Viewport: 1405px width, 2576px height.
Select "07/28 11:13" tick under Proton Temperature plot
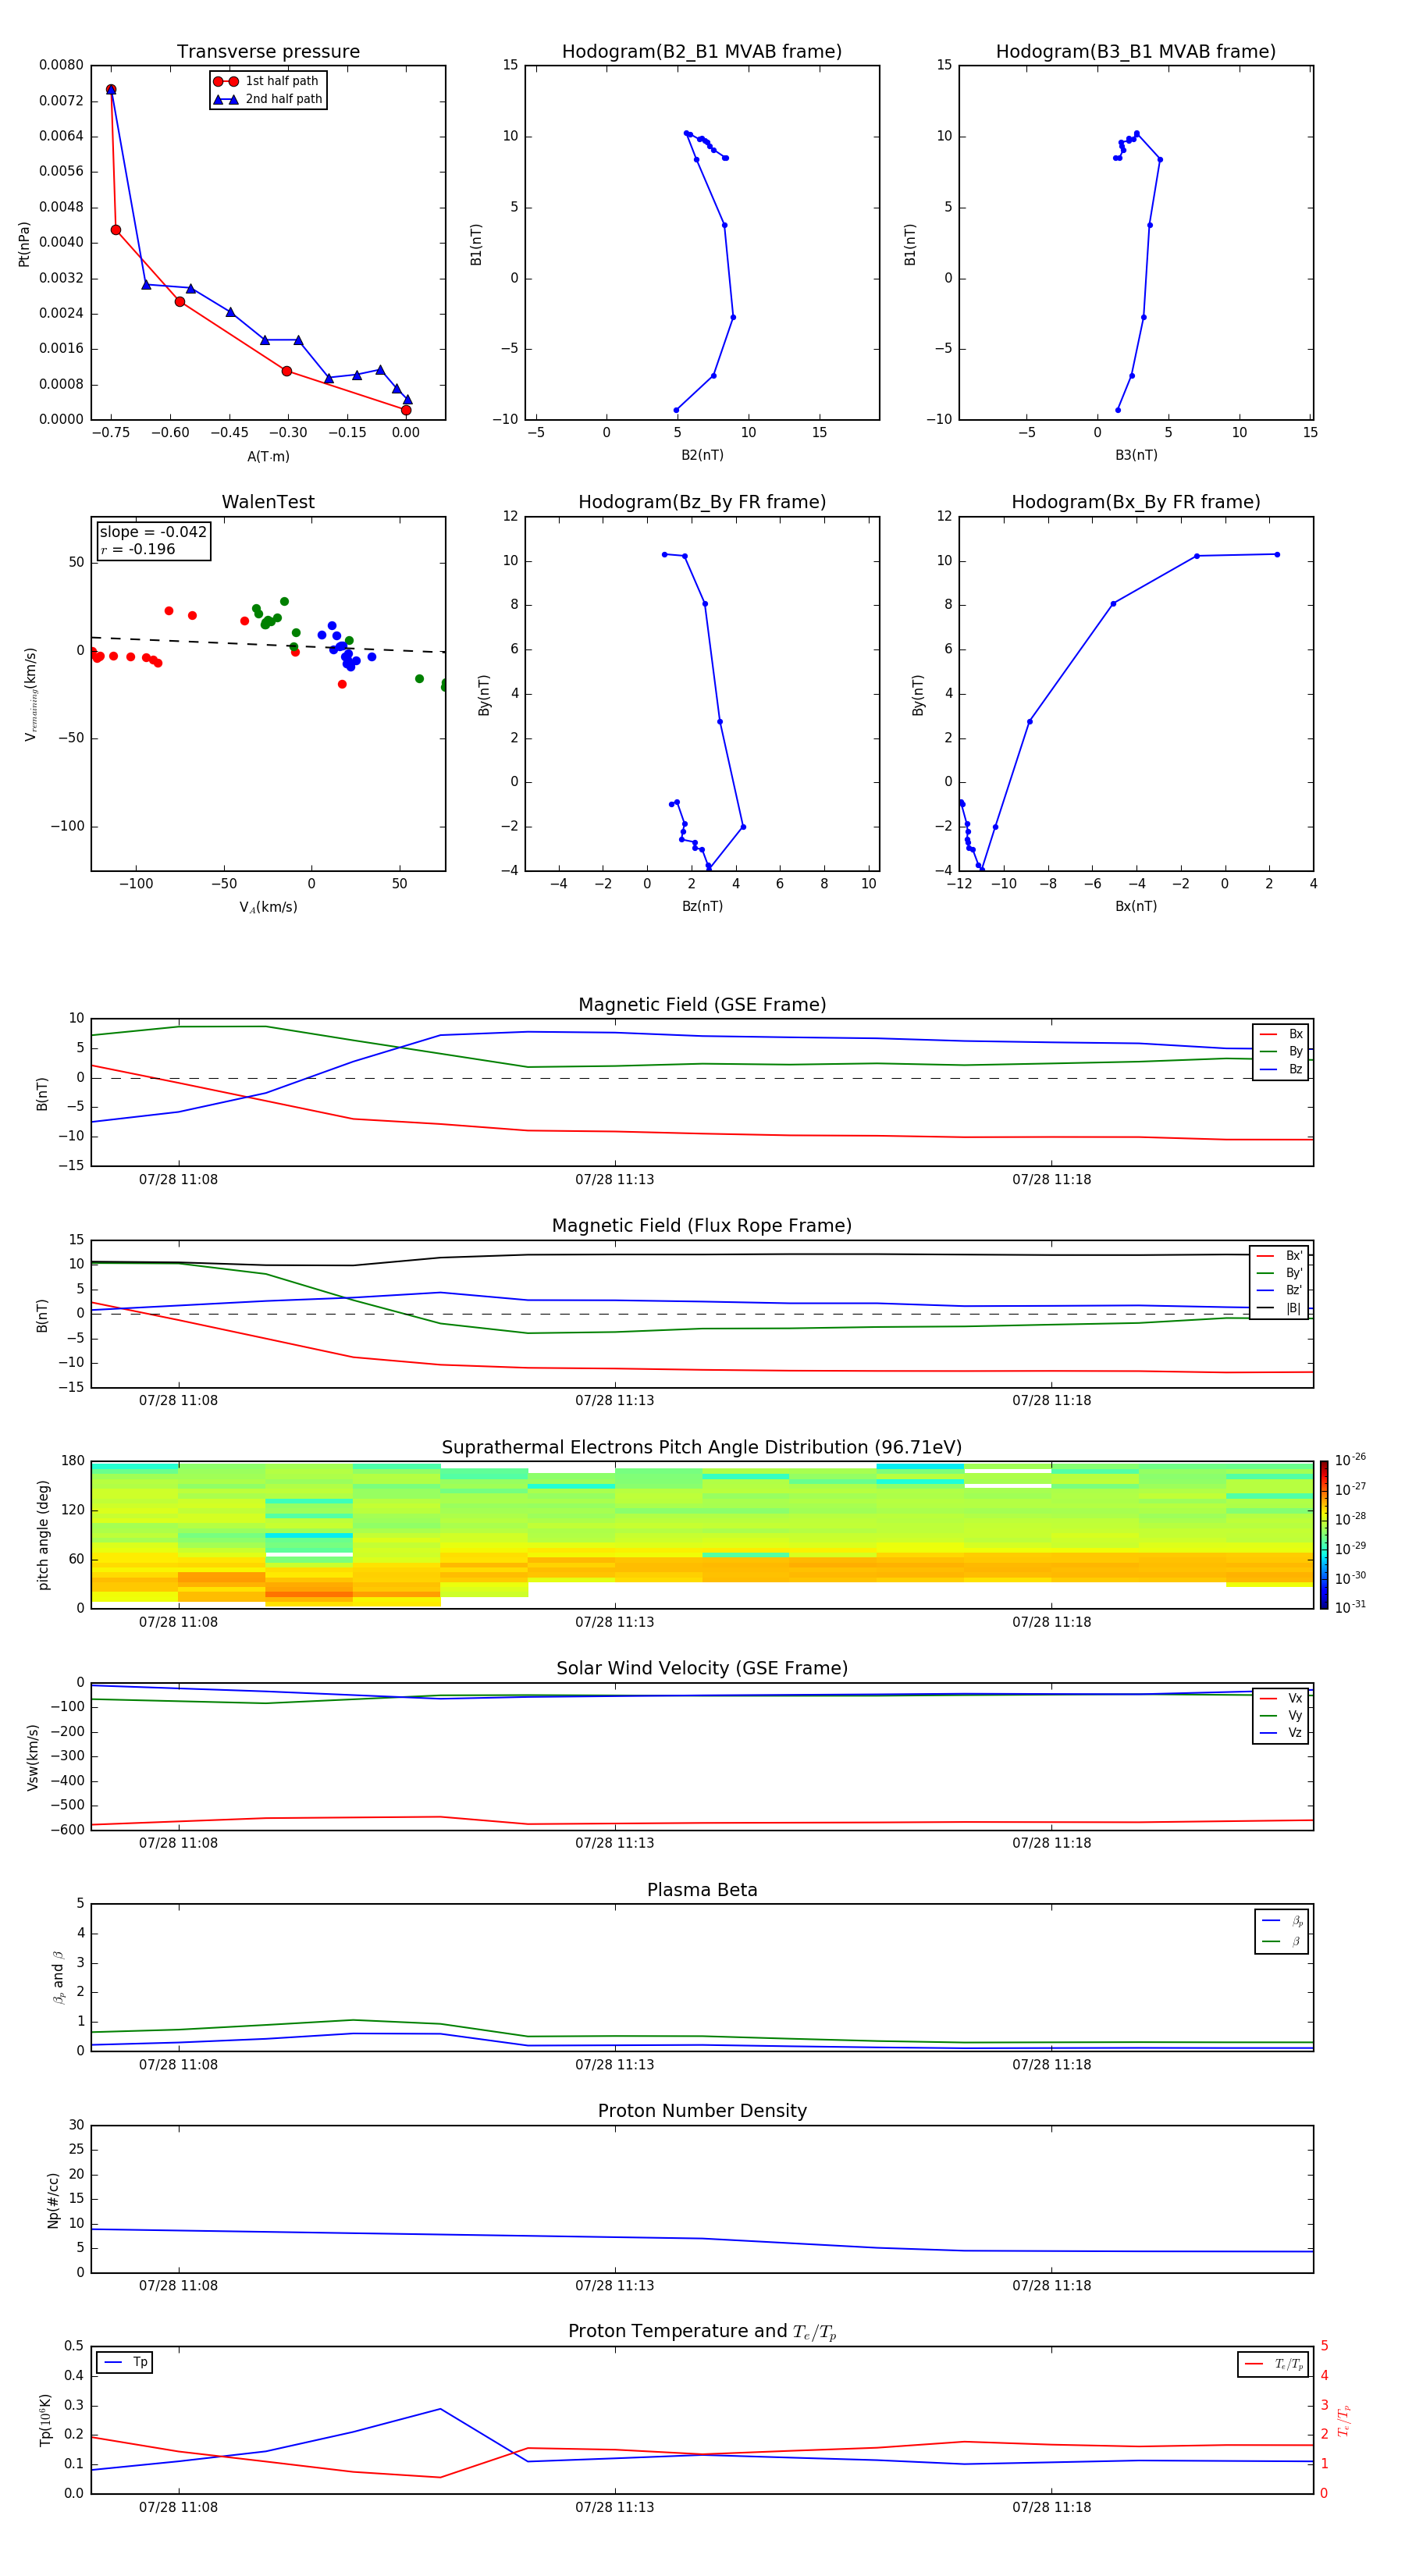click(615, 2507)
